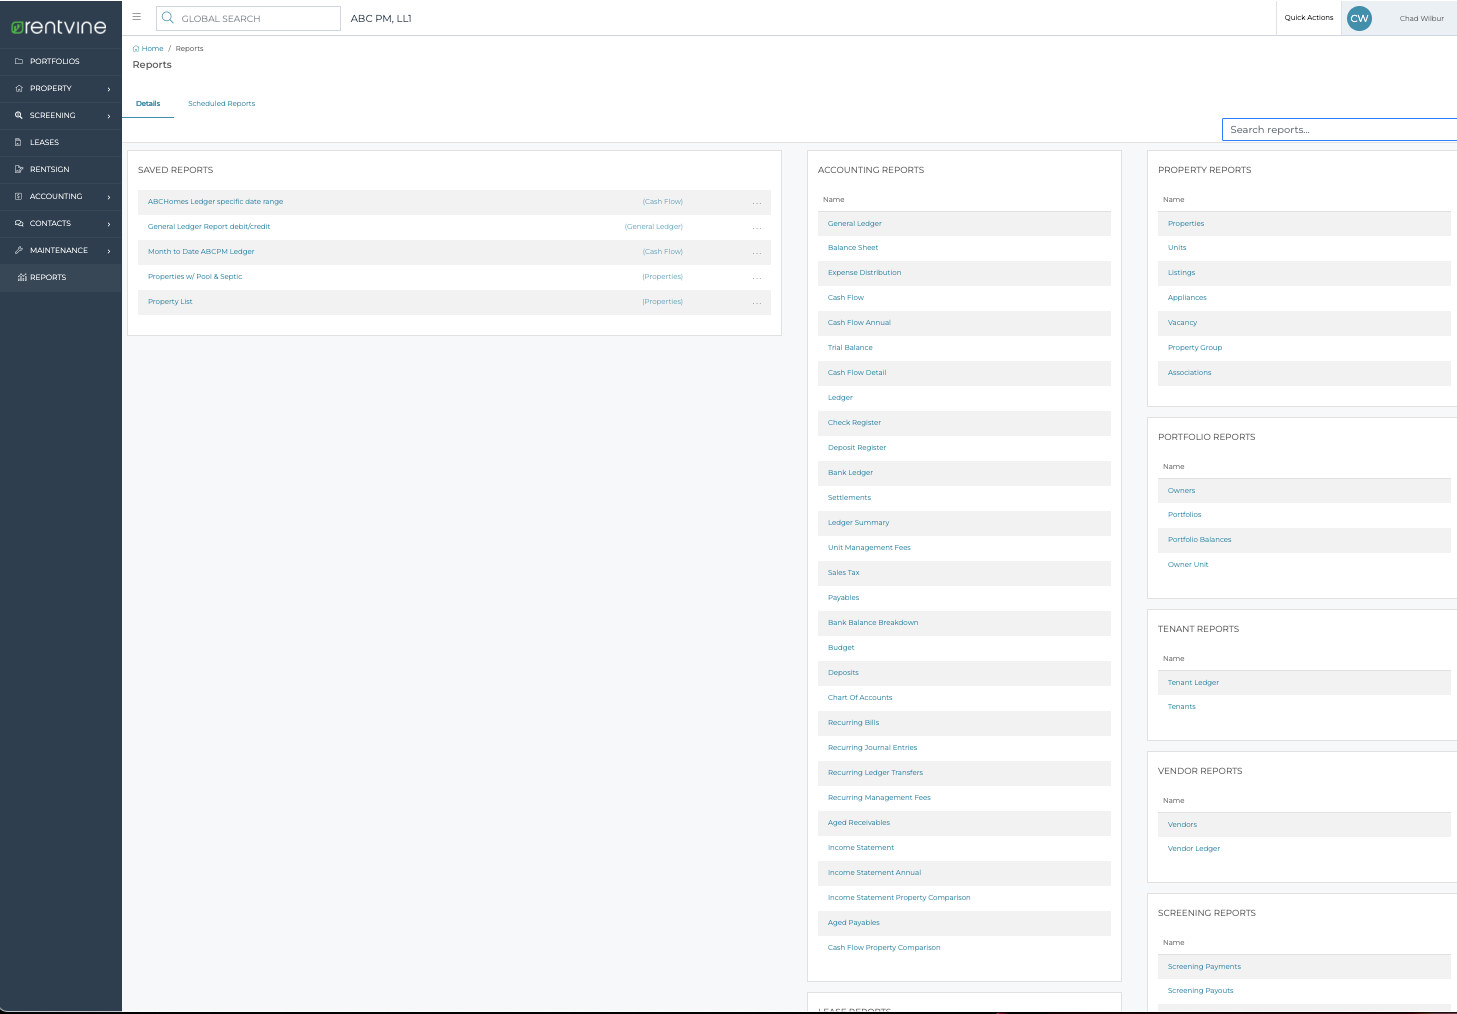The width and height of the screenshot is (1457, 1014).
Task: Open Reports in the sidebar
Action: pos(48,277)
